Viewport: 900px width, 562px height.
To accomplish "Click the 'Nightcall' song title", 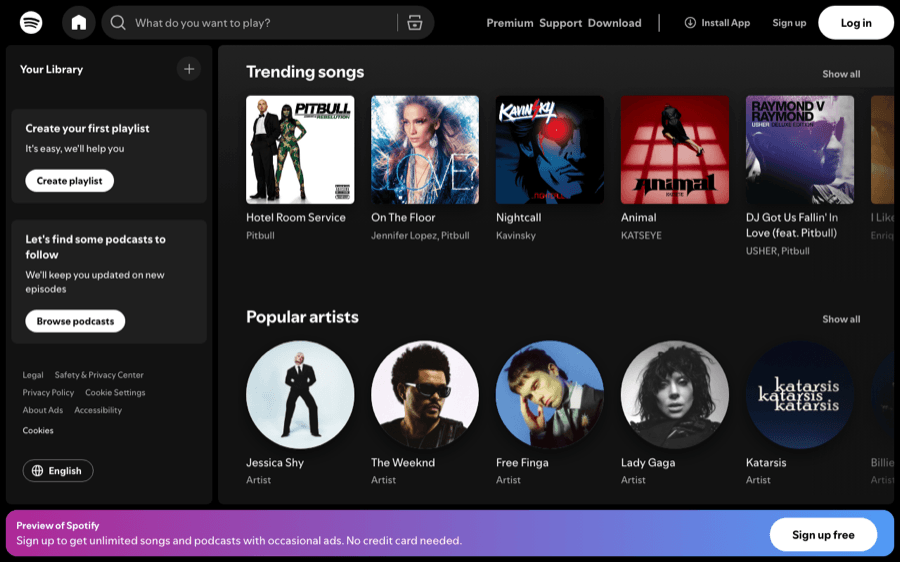I will [x=518, y=218].
